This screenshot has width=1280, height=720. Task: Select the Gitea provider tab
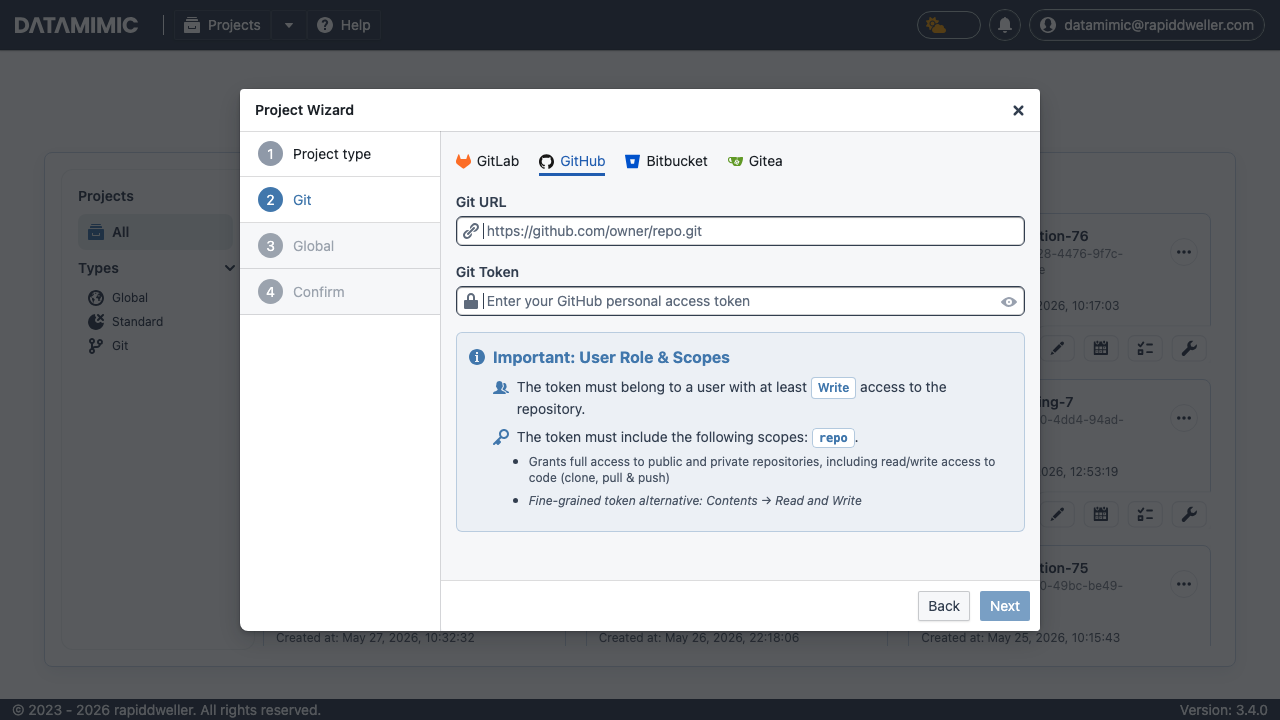(x=755, y=161)
